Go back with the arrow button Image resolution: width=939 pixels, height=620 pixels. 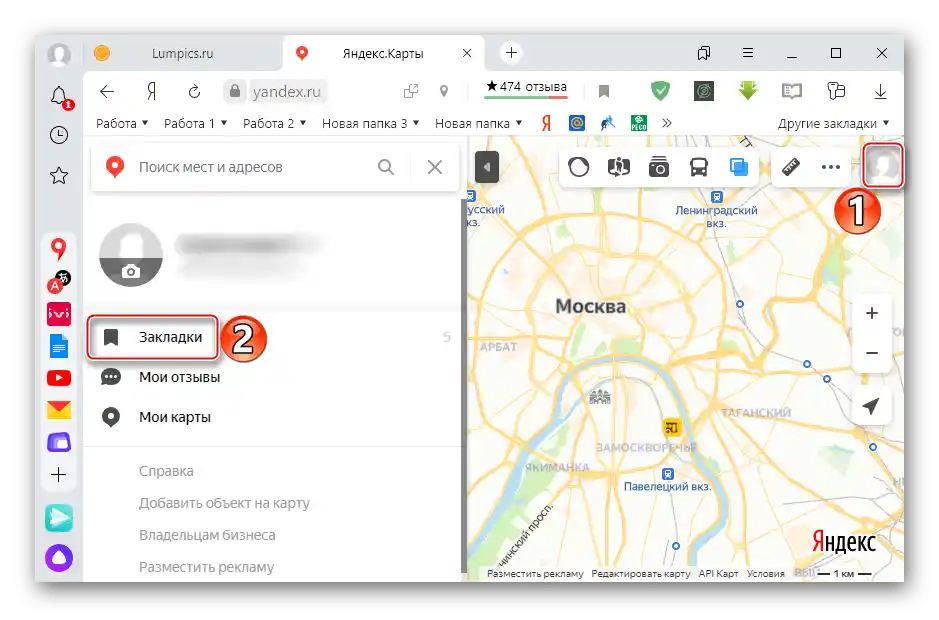107,92
